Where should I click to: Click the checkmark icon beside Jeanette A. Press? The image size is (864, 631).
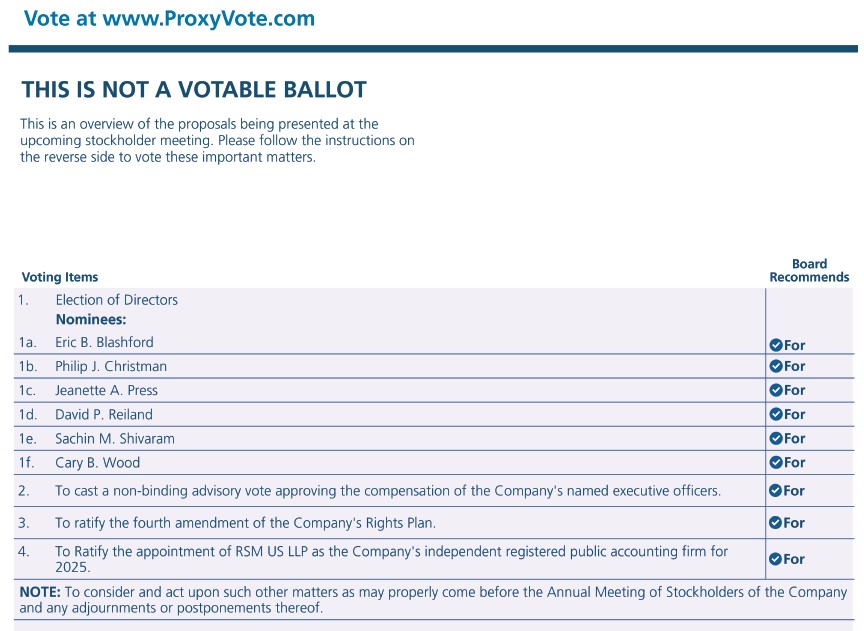[775, 391]
